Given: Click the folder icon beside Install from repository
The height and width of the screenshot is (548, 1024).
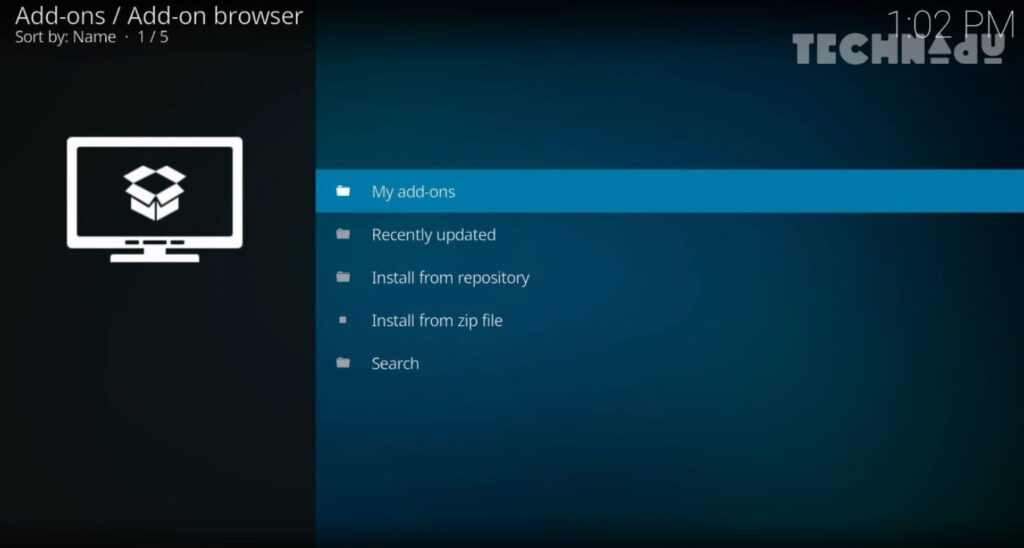Looking at the screenshot, I should [343, 277].
